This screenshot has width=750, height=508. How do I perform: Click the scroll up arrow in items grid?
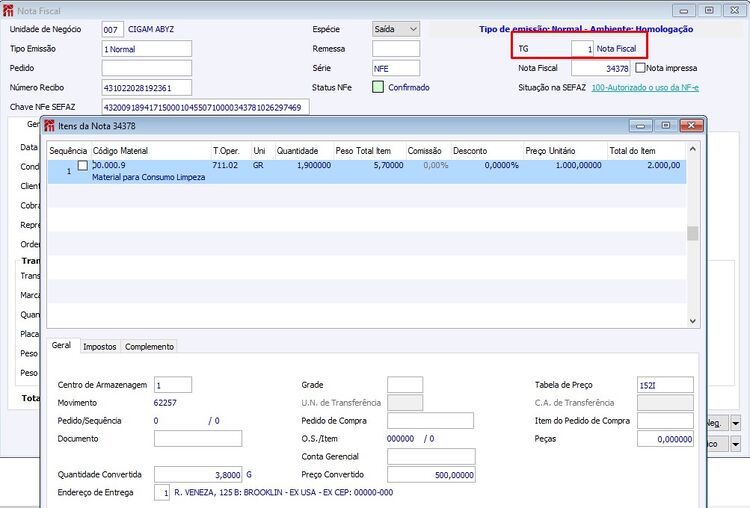692,149
